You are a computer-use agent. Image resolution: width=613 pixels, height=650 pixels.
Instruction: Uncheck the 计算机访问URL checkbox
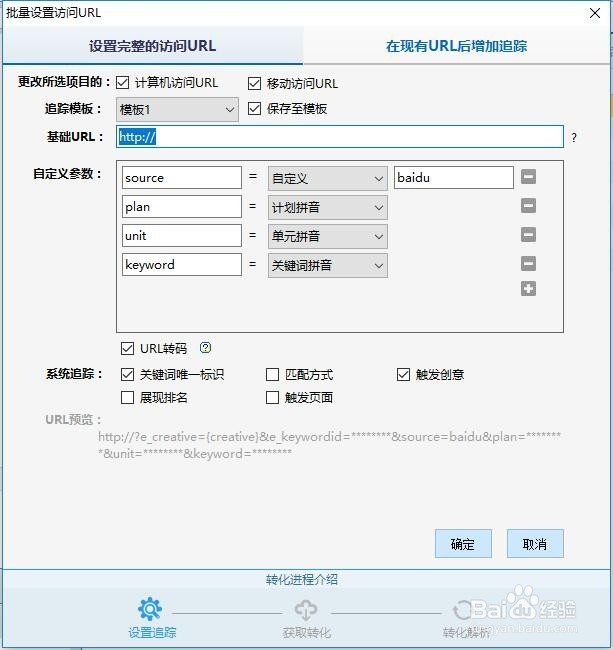click(123, 83)
